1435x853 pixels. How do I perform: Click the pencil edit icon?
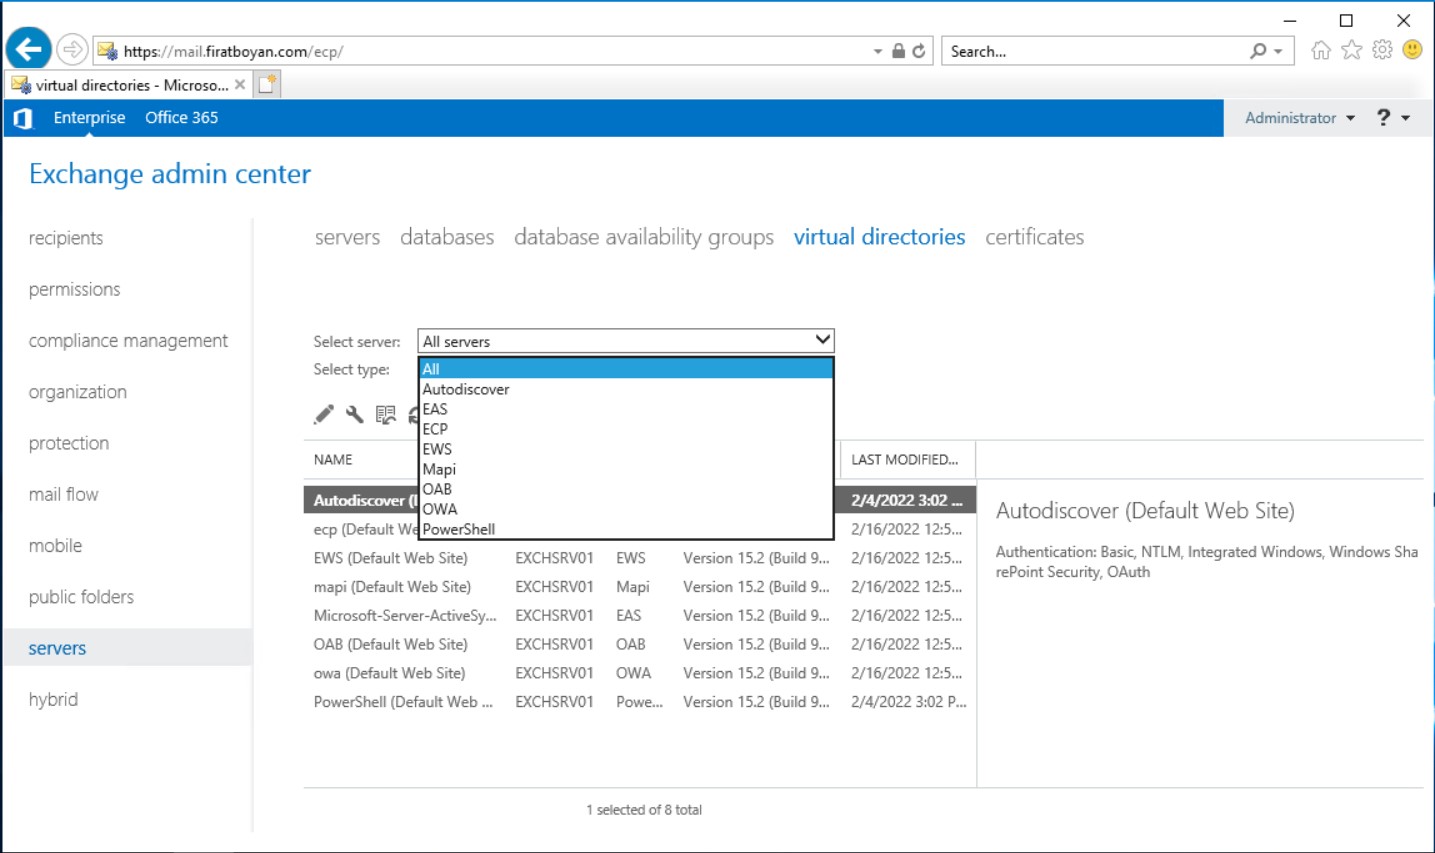tap(324, 414)
